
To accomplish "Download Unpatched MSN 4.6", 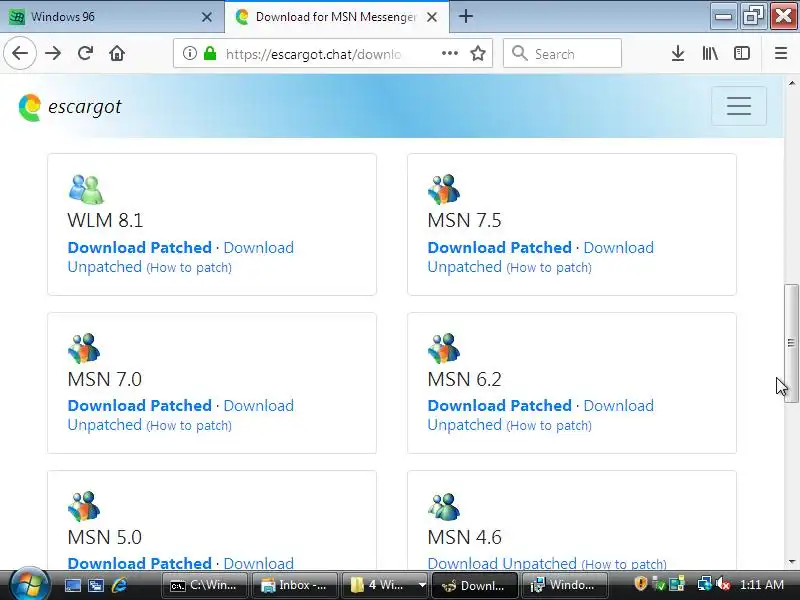I will click(x=502, y=563).
